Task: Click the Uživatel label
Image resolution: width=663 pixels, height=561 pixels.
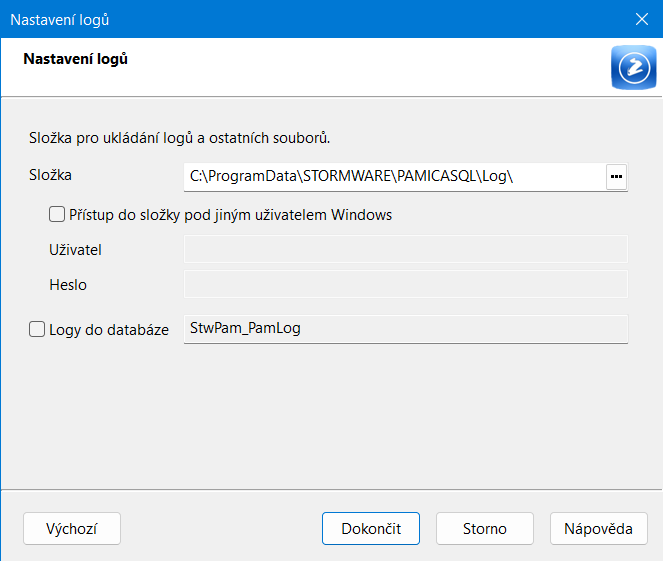Action: point(75,249)
